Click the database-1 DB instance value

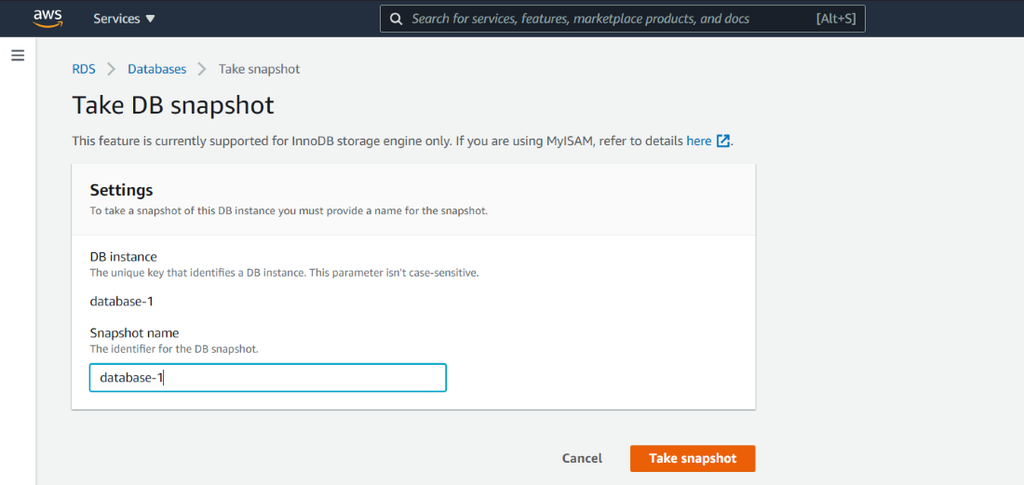tap(121, 302)
